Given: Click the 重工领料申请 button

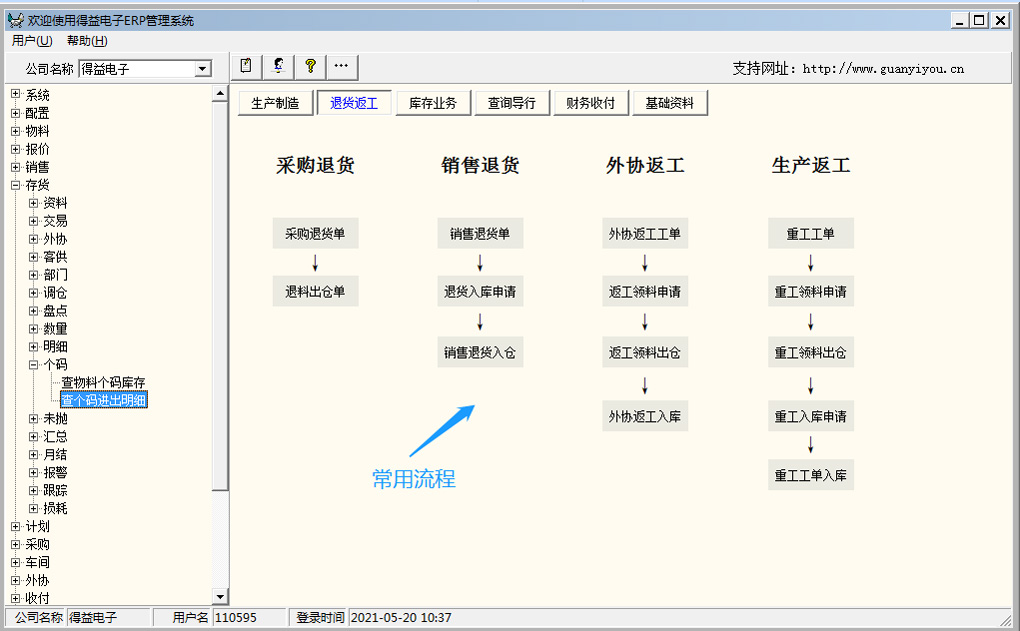Looking at the screenshot, I should pos(810,292).
